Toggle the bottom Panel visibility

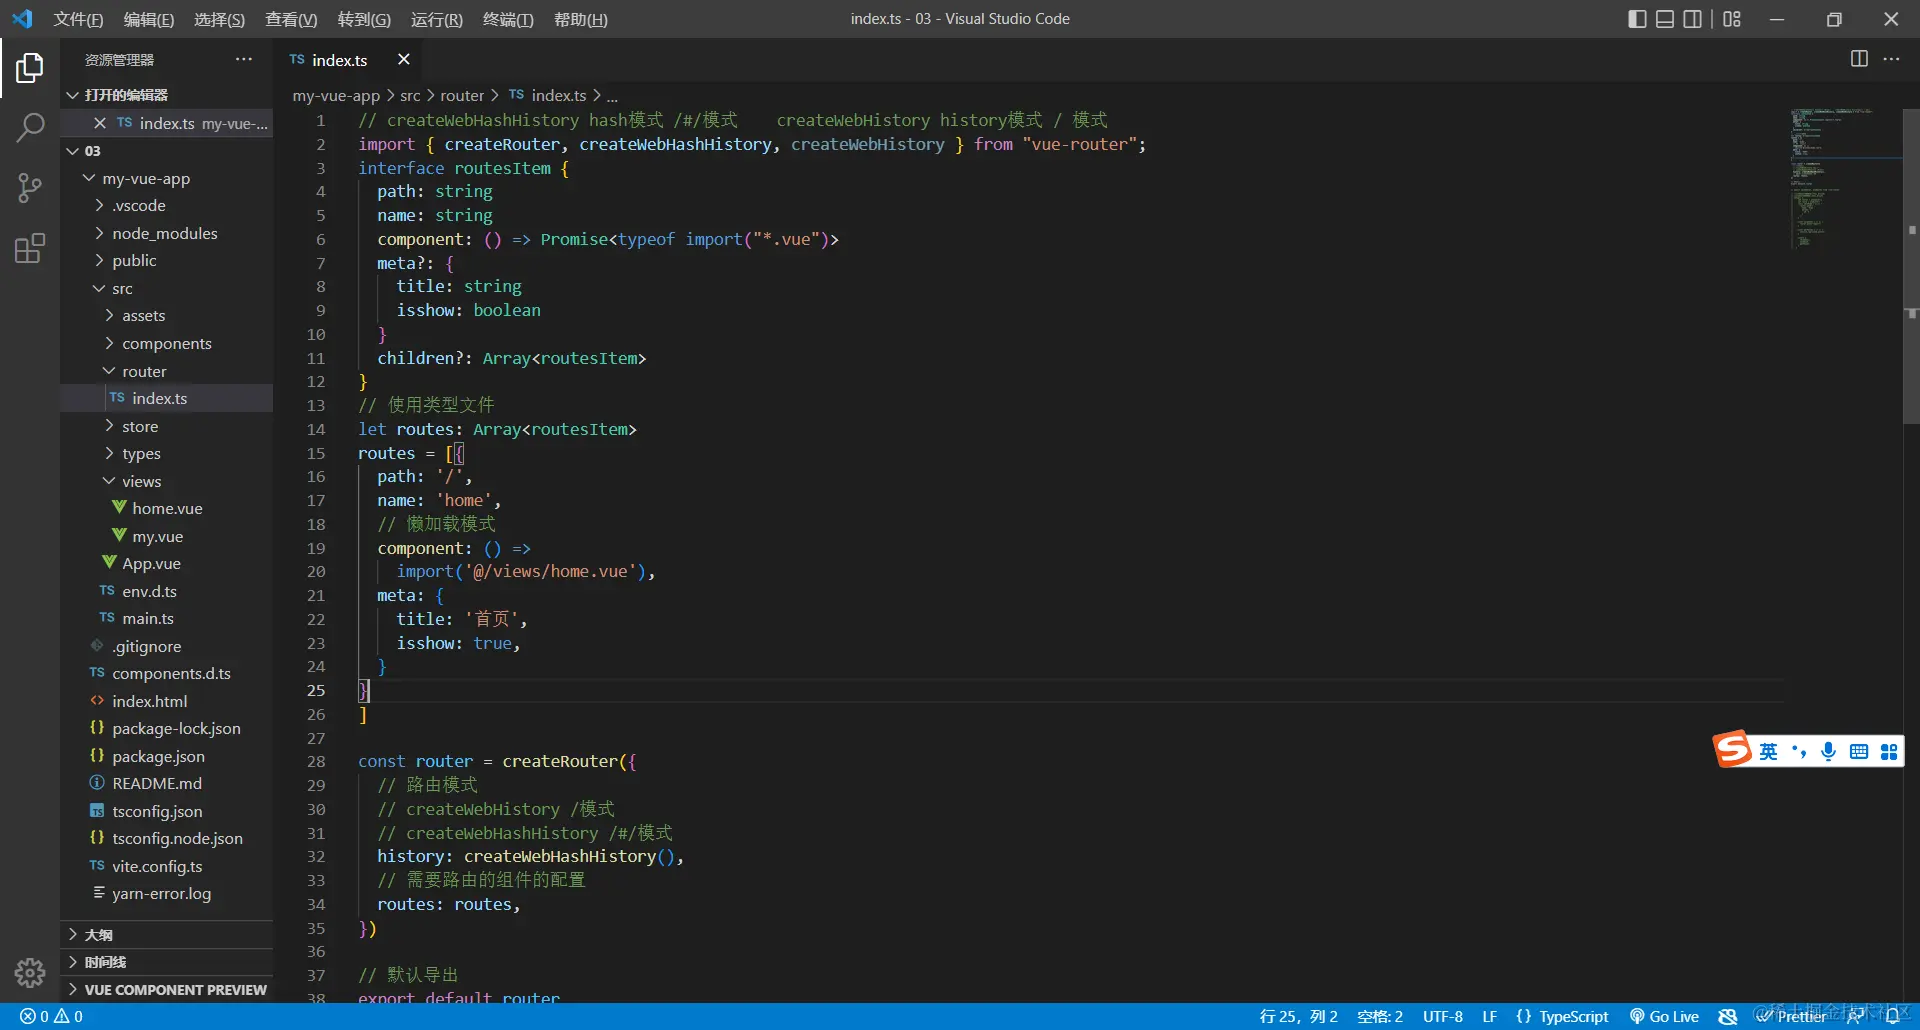coord(1665,19)
